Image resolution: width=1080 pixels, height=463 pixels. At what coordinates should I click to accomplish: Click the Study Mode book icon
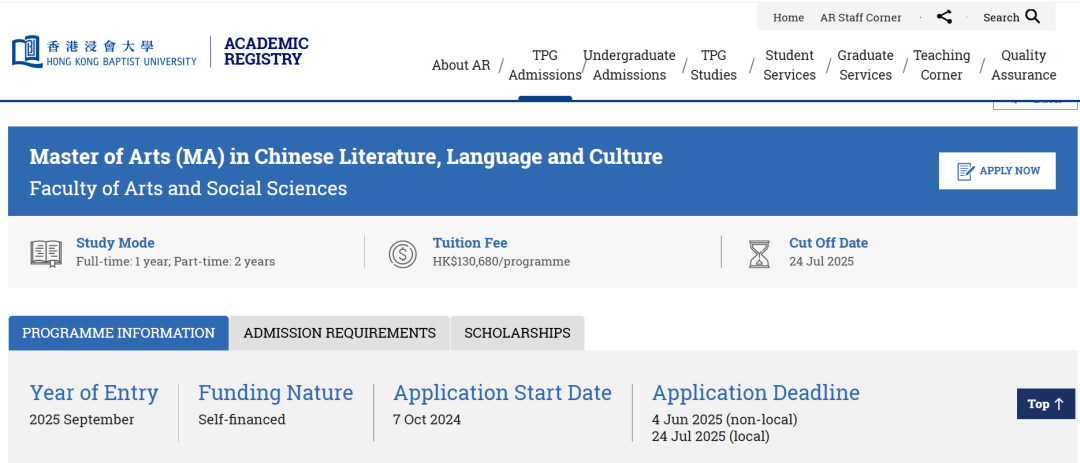[x=46, y=253]
